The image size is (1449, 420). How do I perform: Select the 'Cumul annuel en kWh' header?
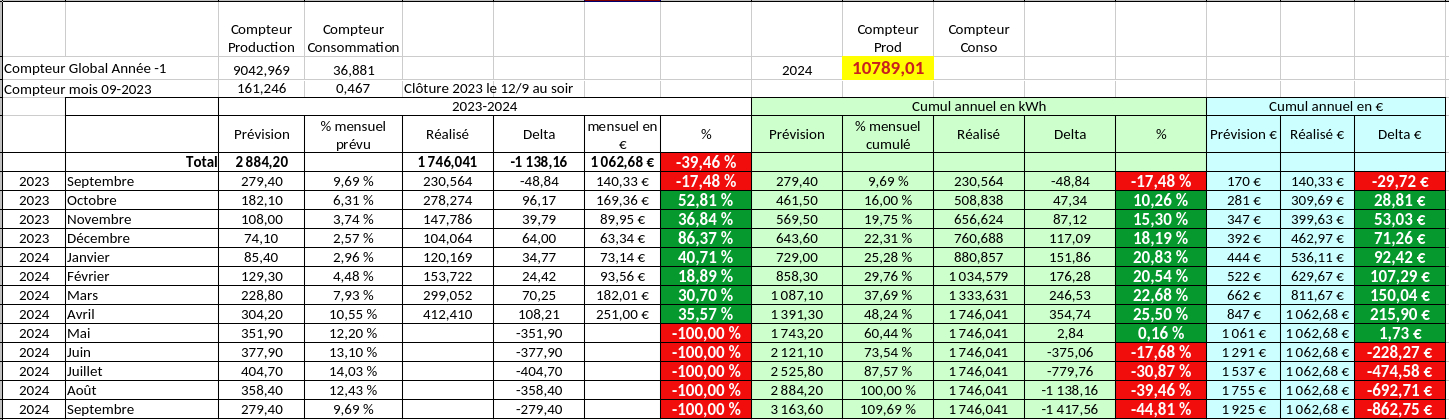coord(978,106)
